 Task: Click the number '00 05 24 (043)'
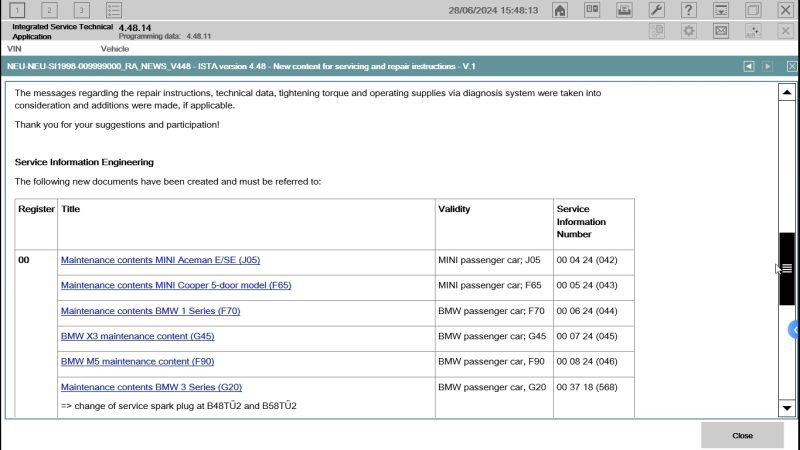(587, 285)
